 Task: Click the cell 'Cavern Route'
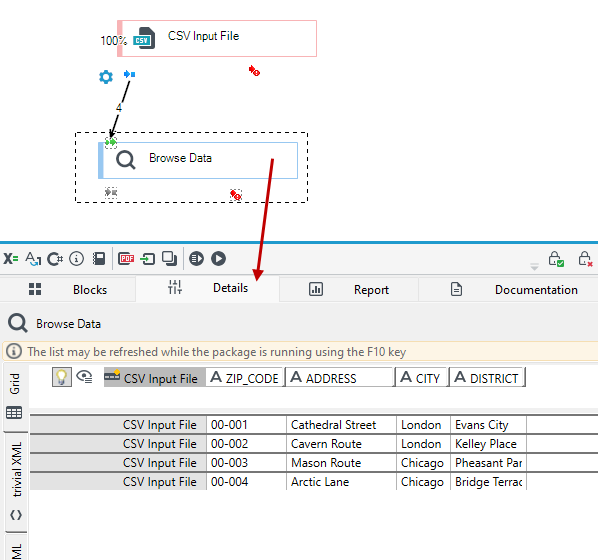(341, 444)
